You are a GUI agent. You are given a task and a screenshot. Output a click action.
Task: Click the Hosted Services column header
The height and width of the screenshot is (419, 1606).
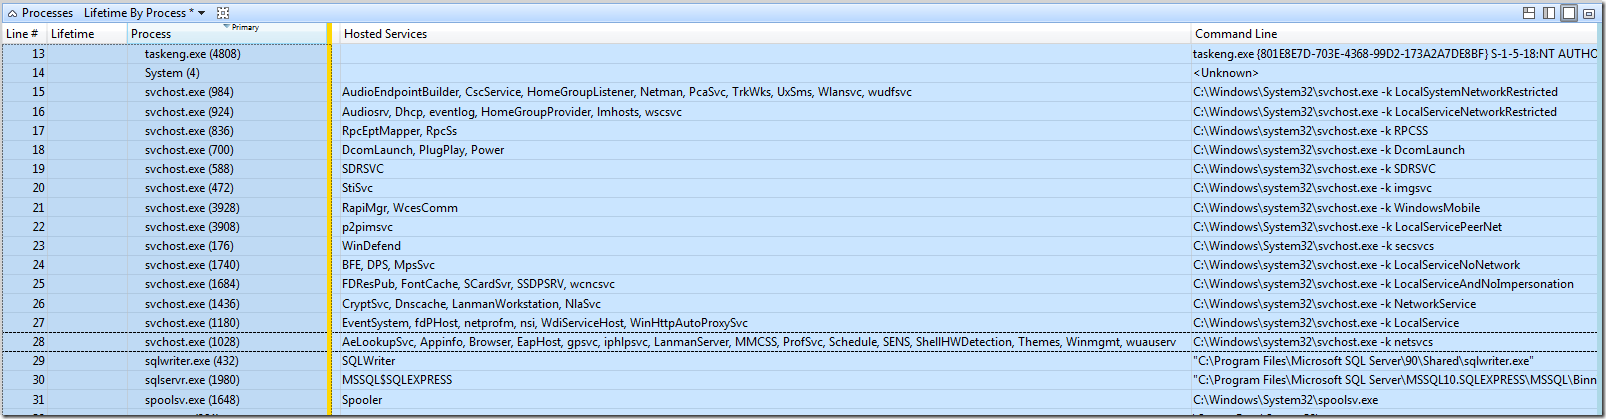[765, 33]
